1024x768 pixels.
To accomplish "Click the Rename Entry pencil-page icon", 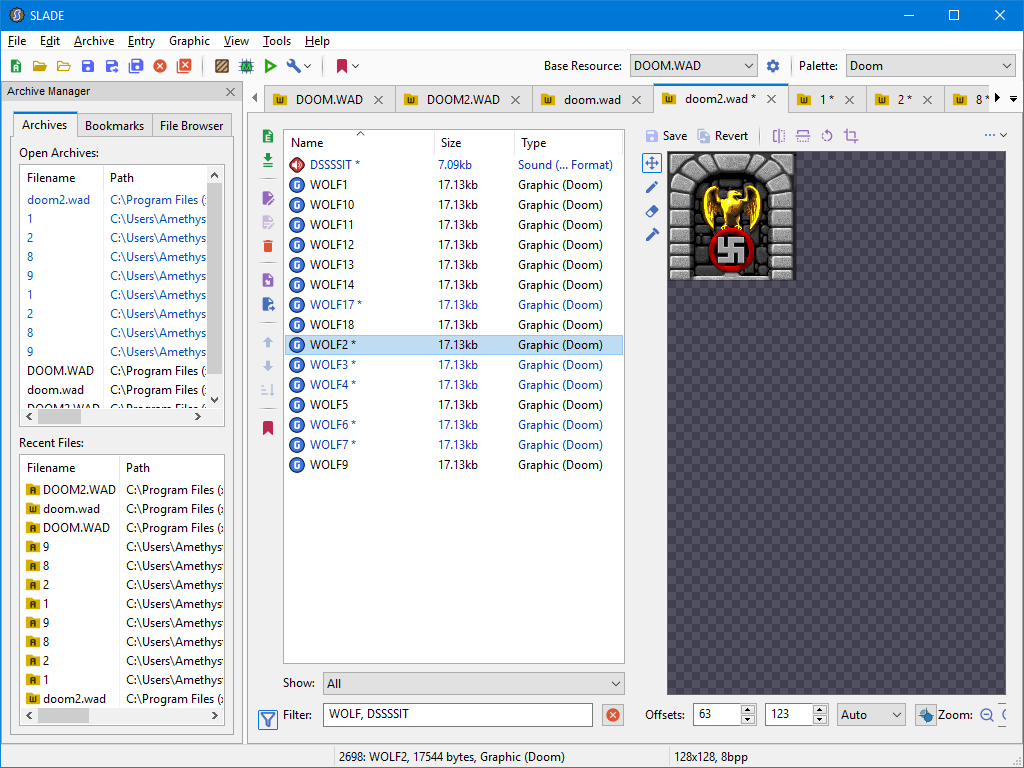I will tap(268, 199).
